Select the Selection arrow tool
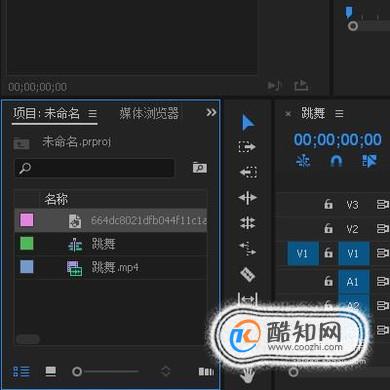The height and width of the screenshot is (390, 390). (248, 122)
